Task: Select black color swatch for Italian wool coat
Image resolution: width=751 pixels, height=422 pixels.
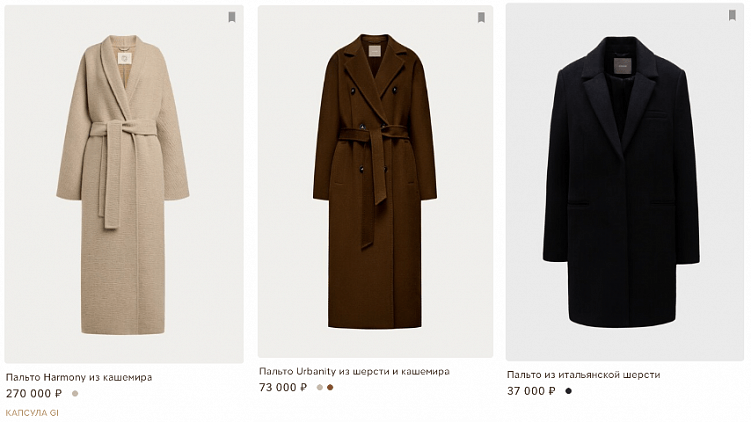Action: [x=569, y=391]
